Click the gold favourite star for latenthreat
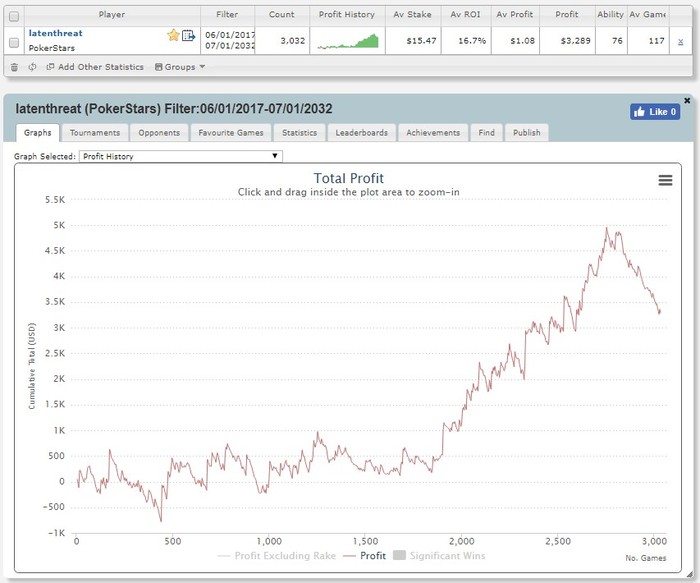Image resolution: width=700 pixels, height=583 pixels. (x=173, y=35)
